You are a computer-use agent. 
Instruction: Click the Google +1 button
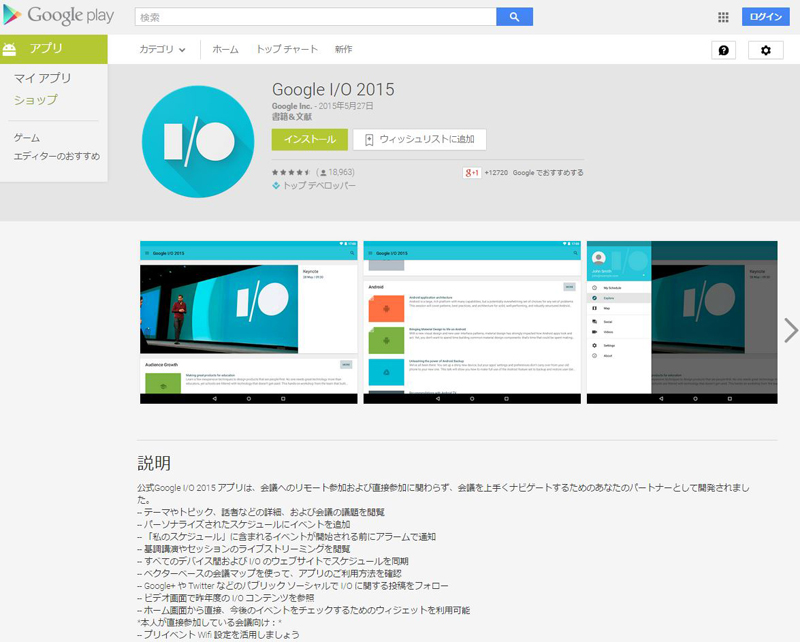click(x=471, y=172)
